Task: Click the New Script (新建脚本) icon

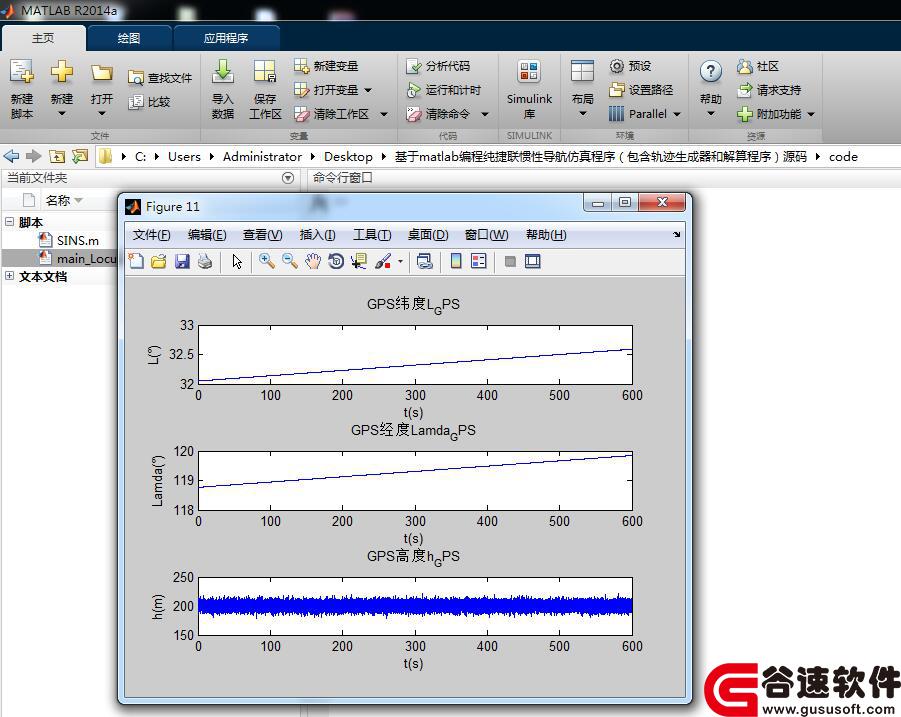Action: (x=22, y=73)
